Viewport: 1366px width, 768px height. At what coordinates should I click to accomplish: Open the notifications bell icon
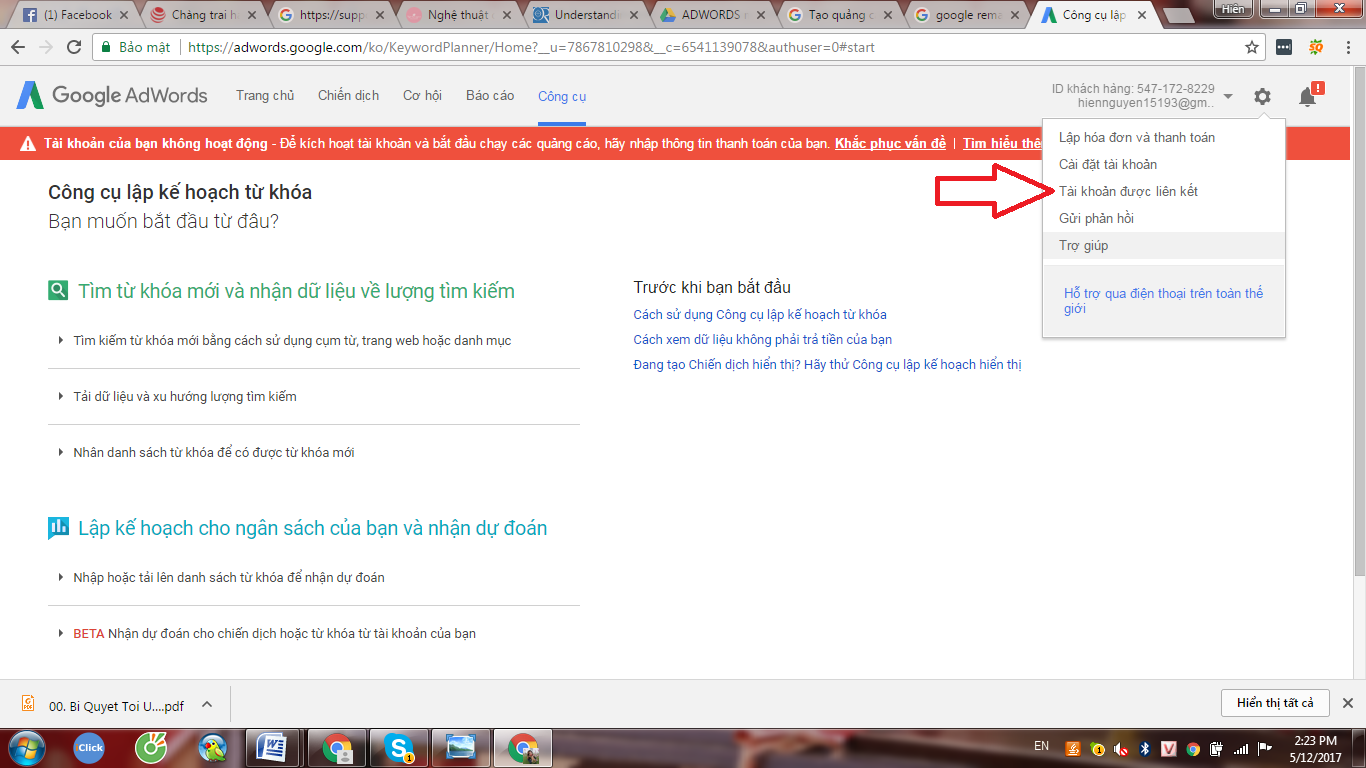pyautogui.click(x=1307, y=96)
